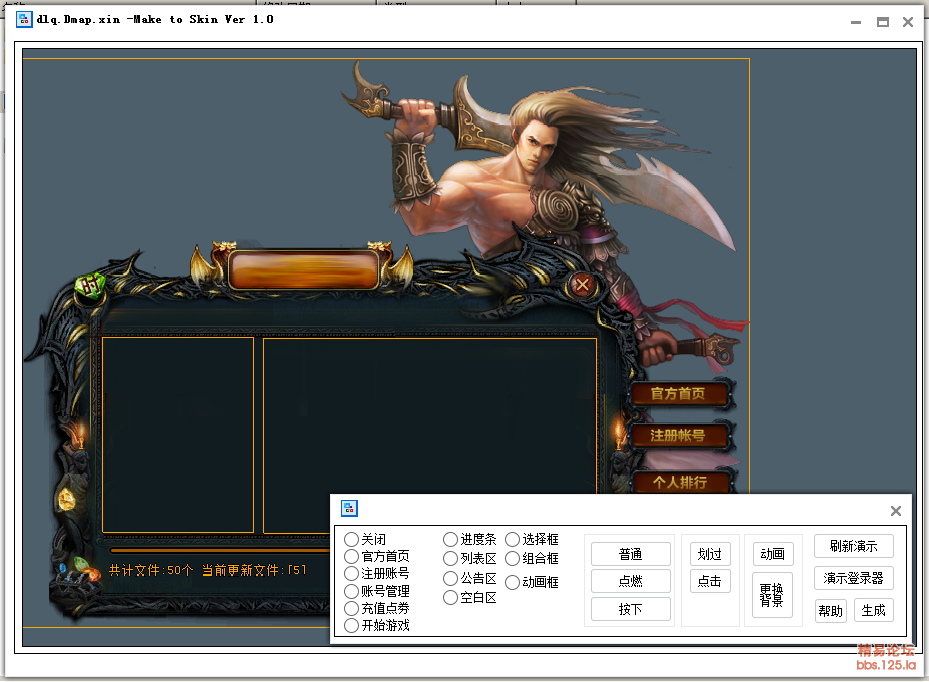Image resolution: width=929 pixels, height=682 pixels.
Task: Click the 刷新演示 button
Action: [x=853, y=546]
